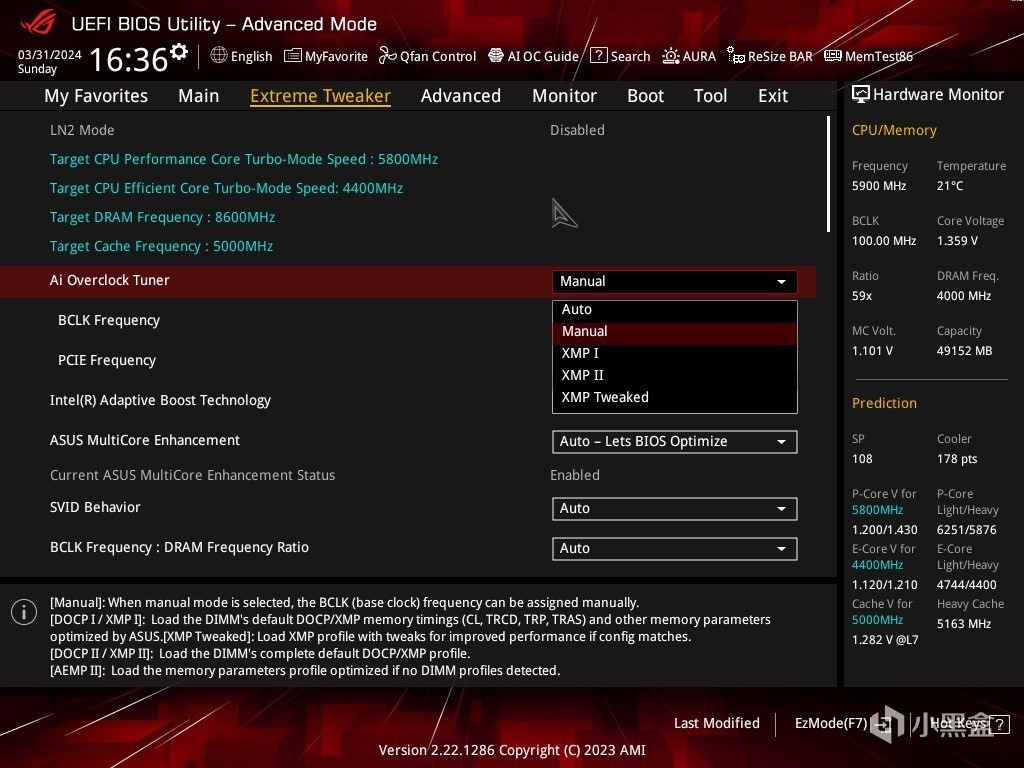Viewport: 1024px width, 768px height.
Task: Click Last Modified button
Action: (x=716, y=724)
